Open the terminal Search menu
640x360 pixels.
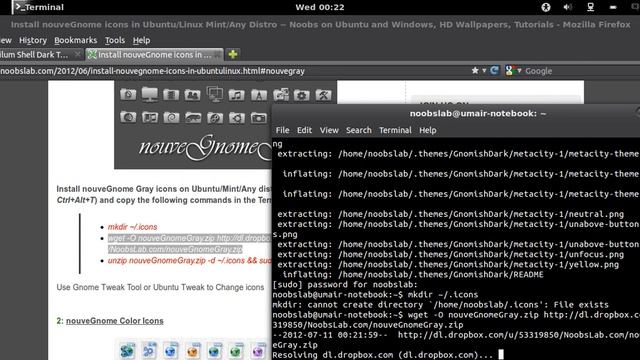[x=359, y=130]
